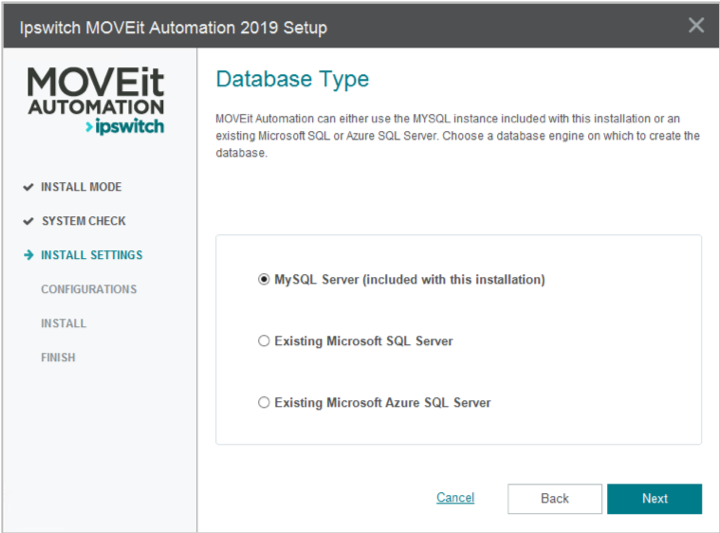Select the INSTALL SETTINGS step label

tap(91, 255)
